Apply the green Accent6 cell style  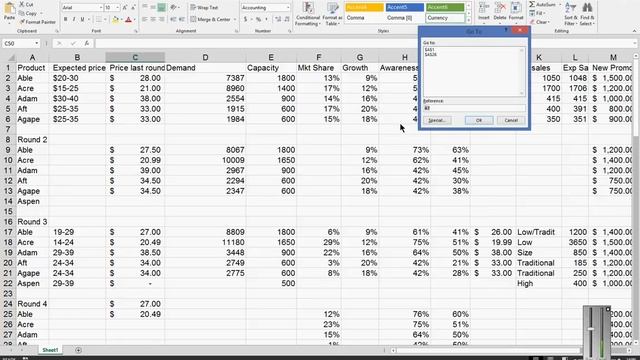(x=445, y=7)
